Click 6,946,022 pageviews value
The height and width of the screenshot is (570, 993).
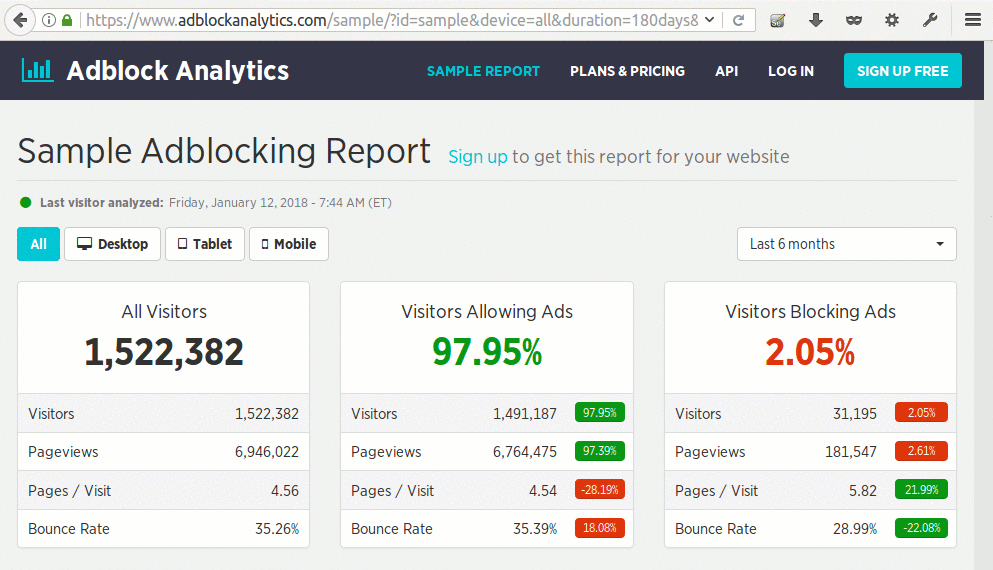267,452
